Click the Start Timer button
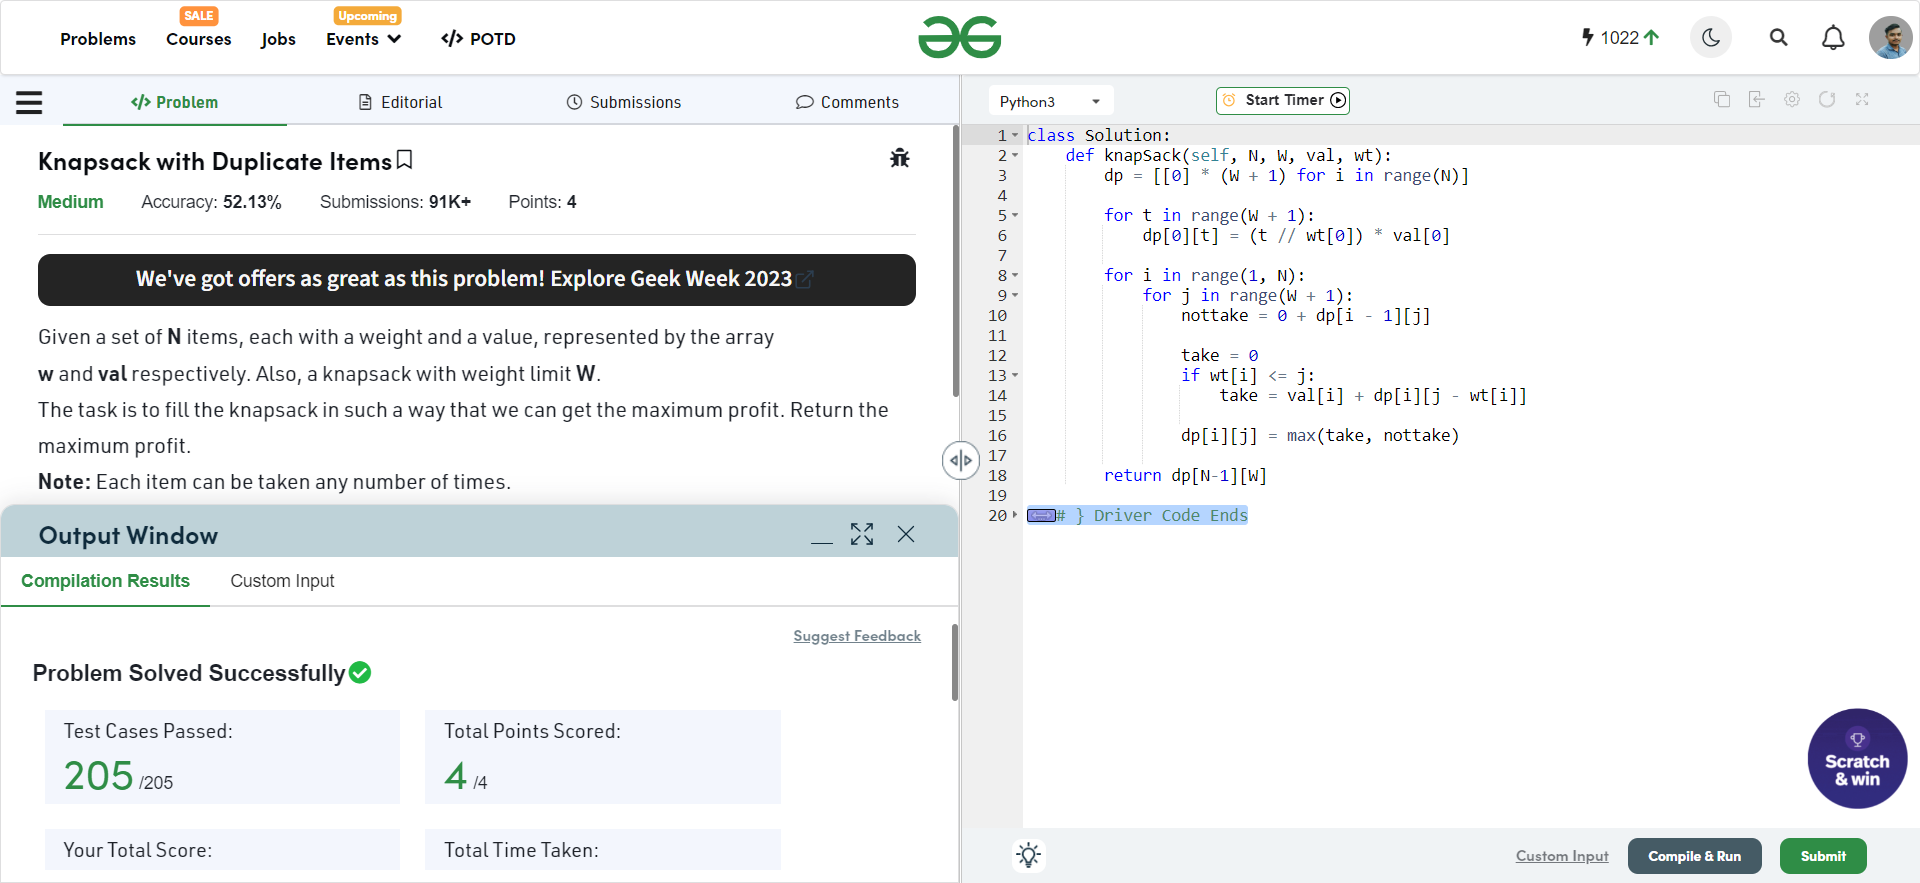 1283,100
